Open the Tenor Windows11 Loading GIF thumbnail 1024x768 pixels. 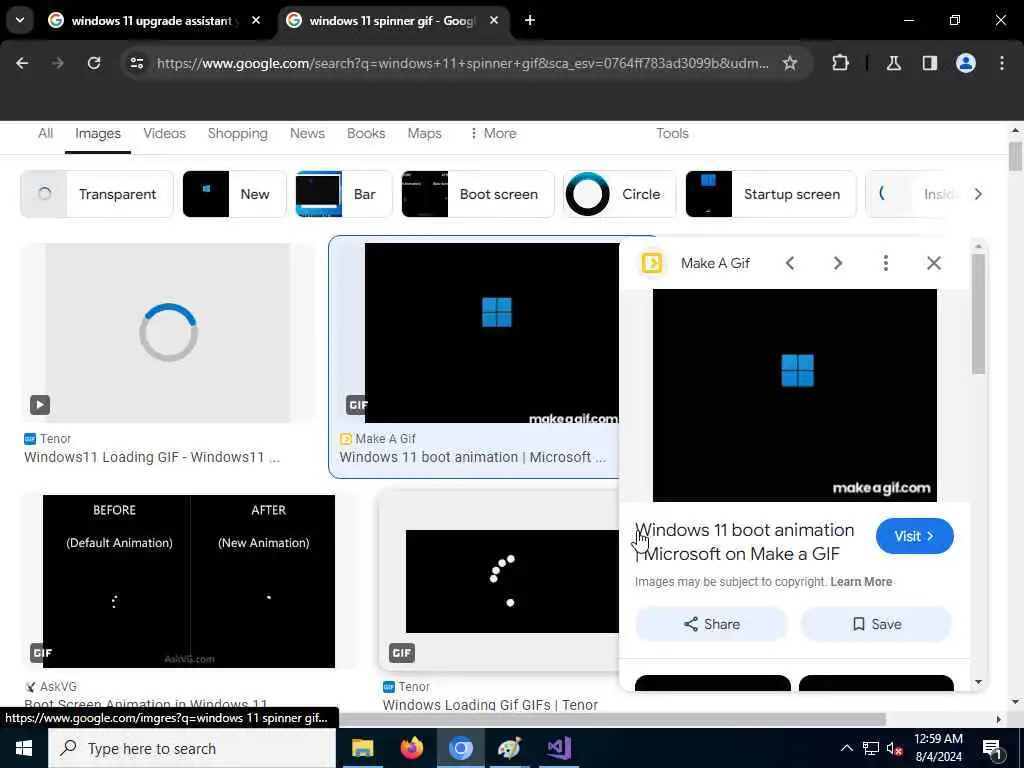click(168, 332)
